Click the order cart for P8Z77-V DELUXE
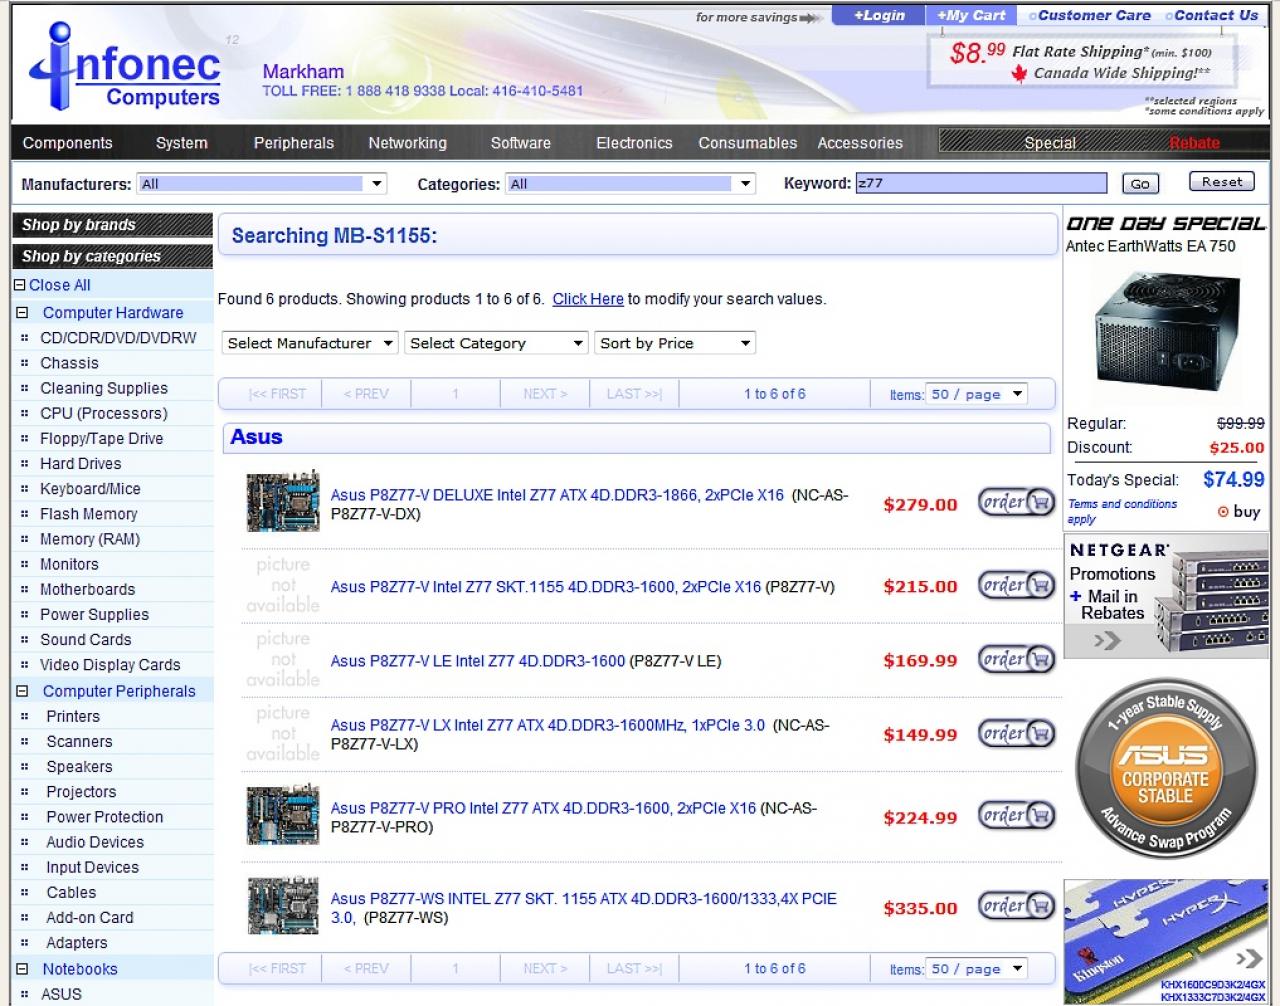This screenshot has width=1280, height=1006. [x=1016, y=502]
